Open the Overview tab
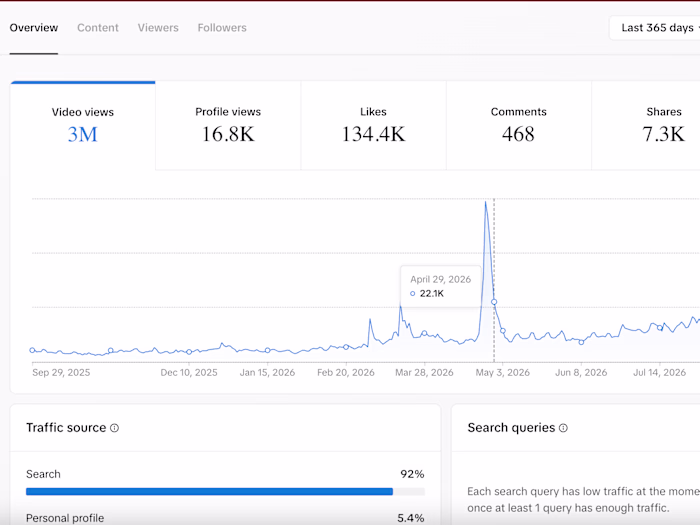700x525 pixels. [x=33, y=28]
